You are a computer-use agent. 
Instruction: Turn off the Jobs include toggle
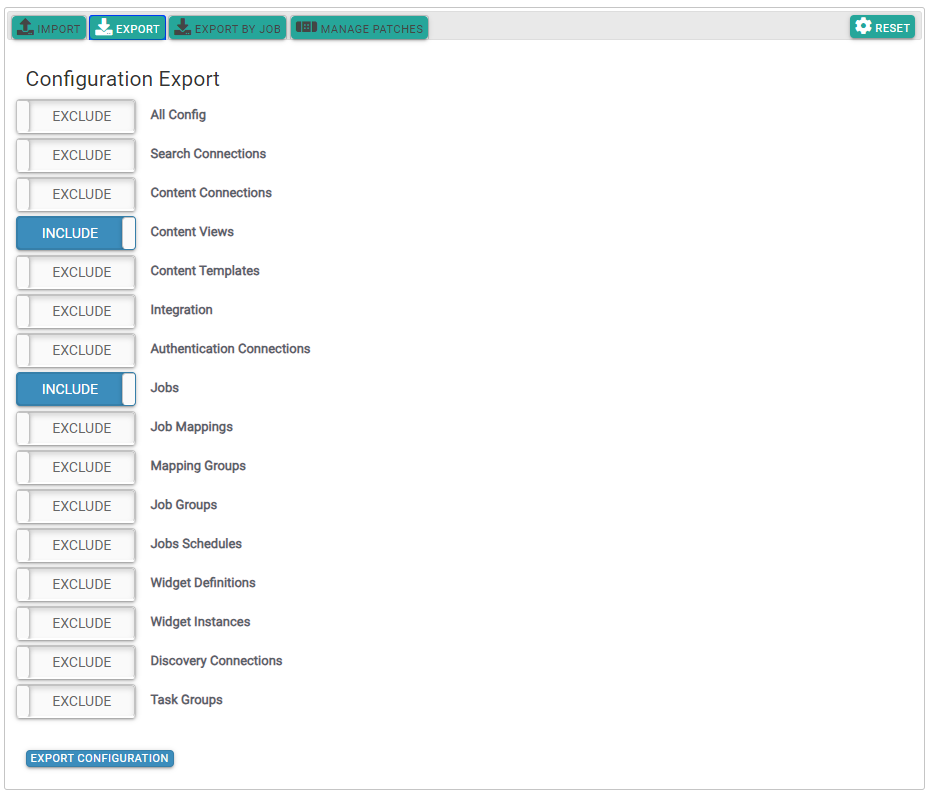(x=76, y=389)
